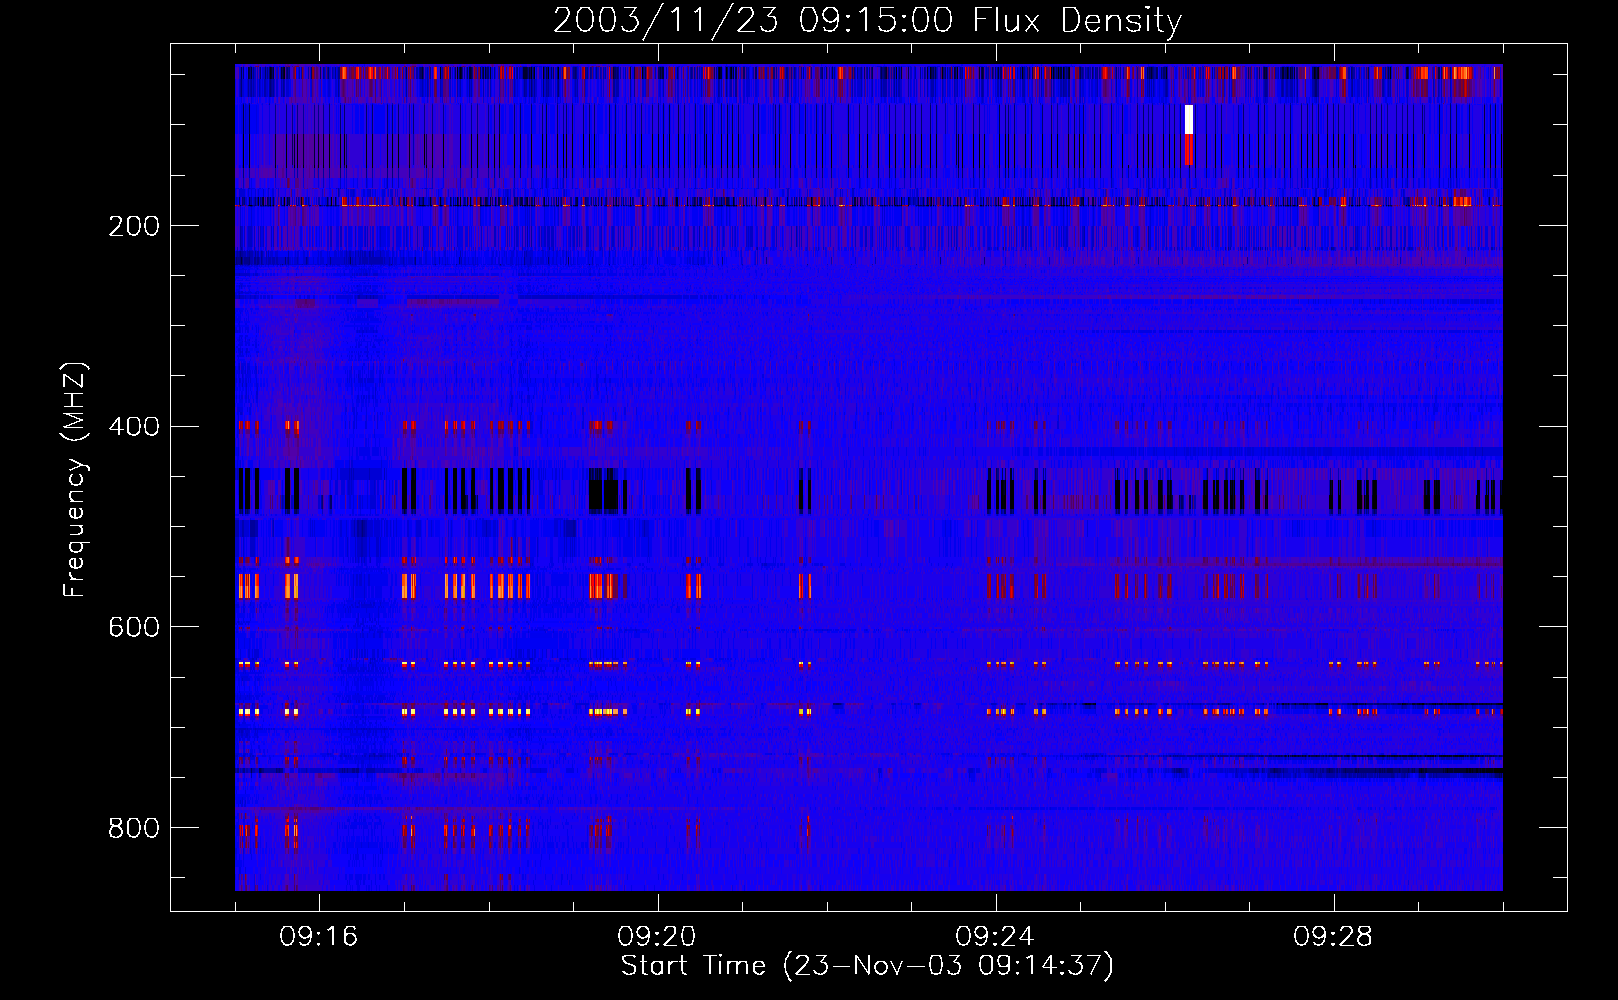This screenshot has height=1000, width=1618.
Task: Click the "Frequency (MHZ)" axis label
Action: pyautogui.click(x=75, y=480)
